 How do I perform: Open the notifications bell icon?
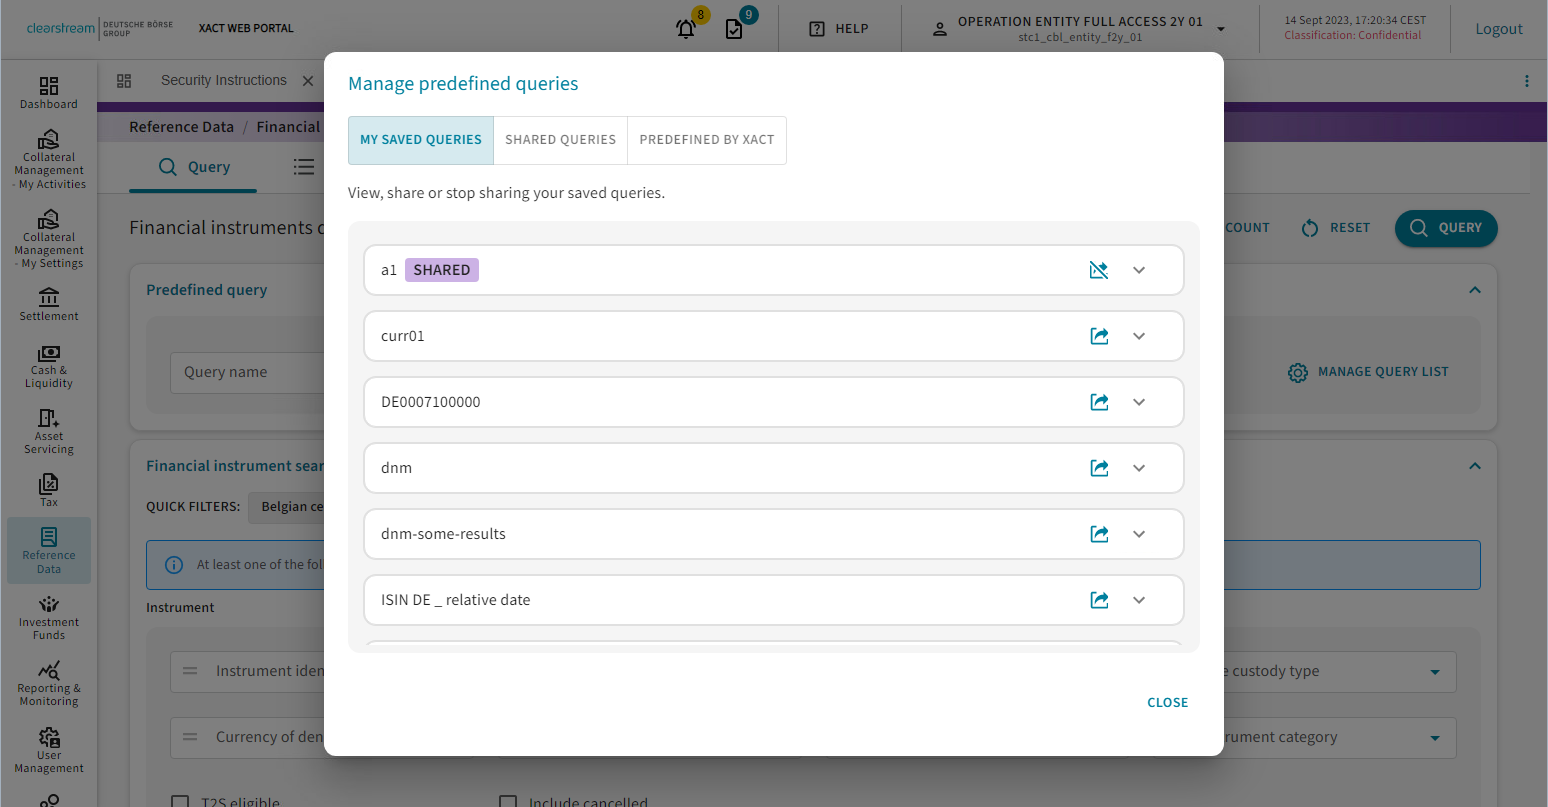click(x=686, y=29)
